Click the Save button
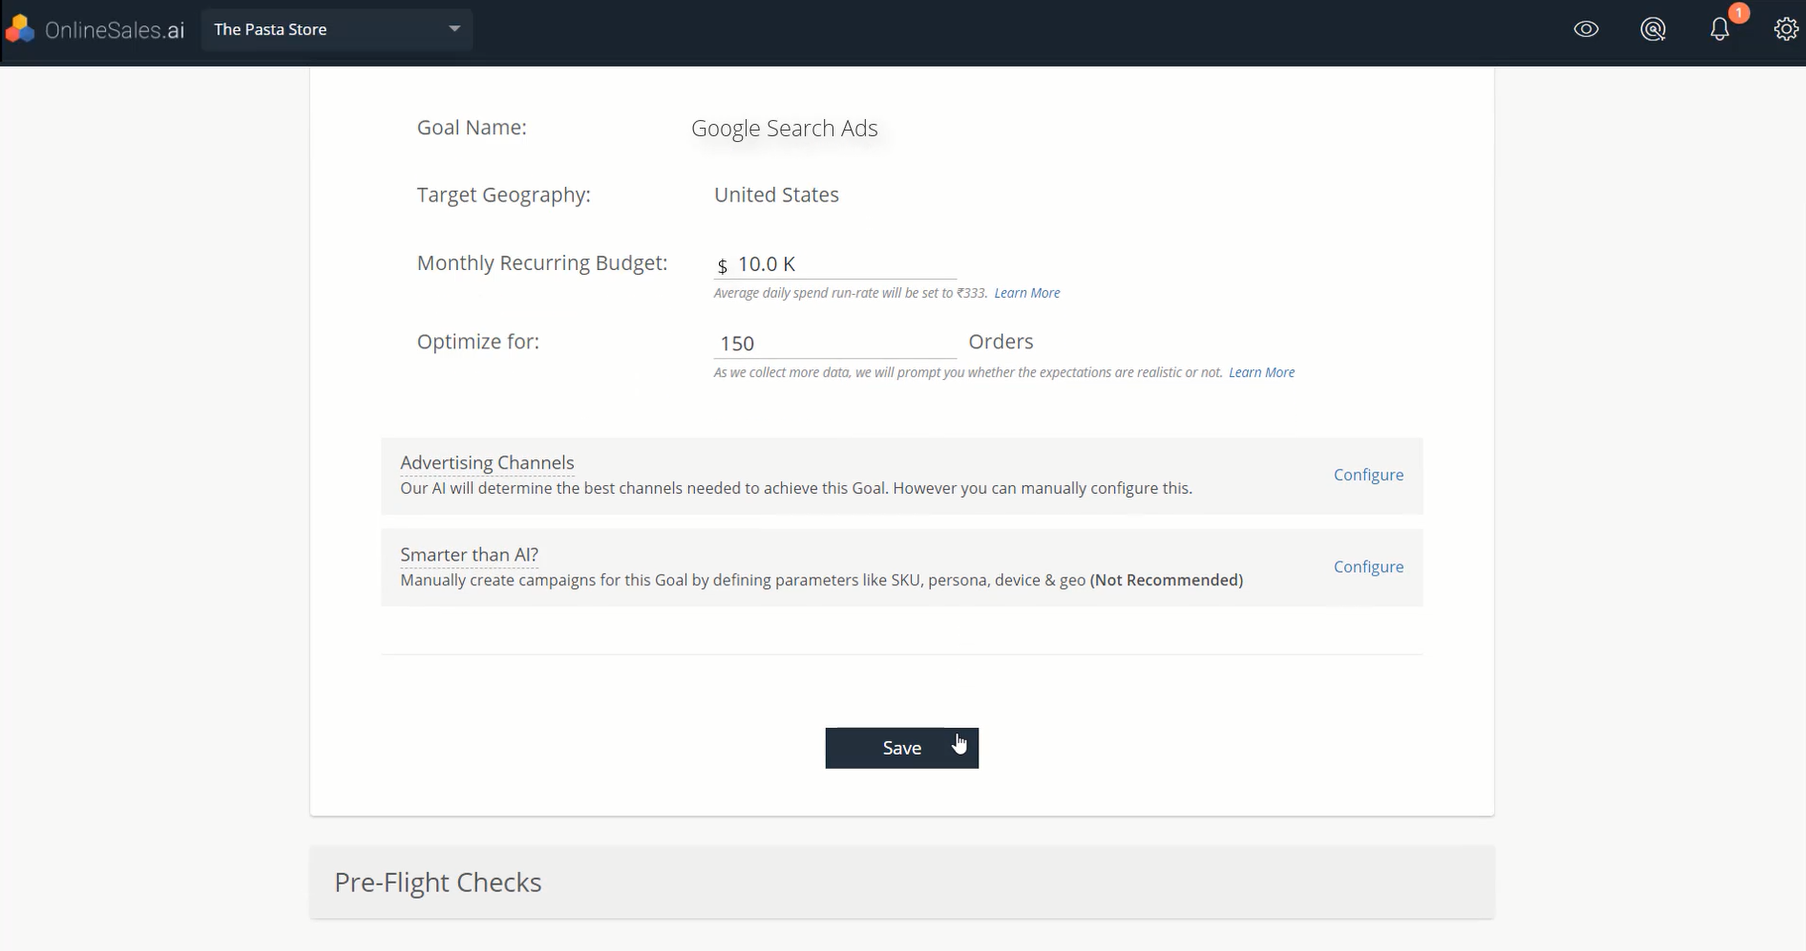The height and width of the screenshot is (951, 1806). (902, 748)
